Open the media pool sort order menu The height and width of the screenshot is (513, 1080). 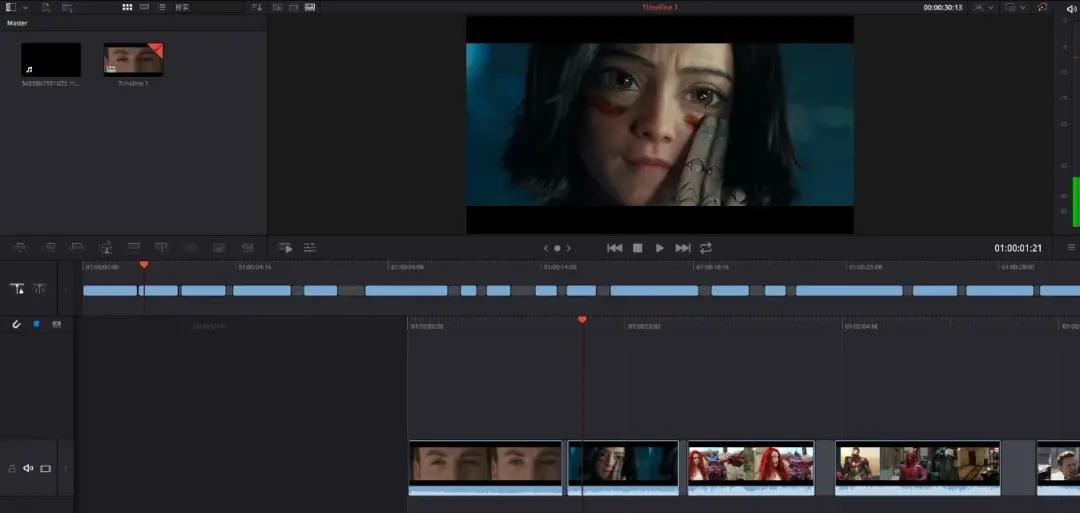tap(256, 7)
